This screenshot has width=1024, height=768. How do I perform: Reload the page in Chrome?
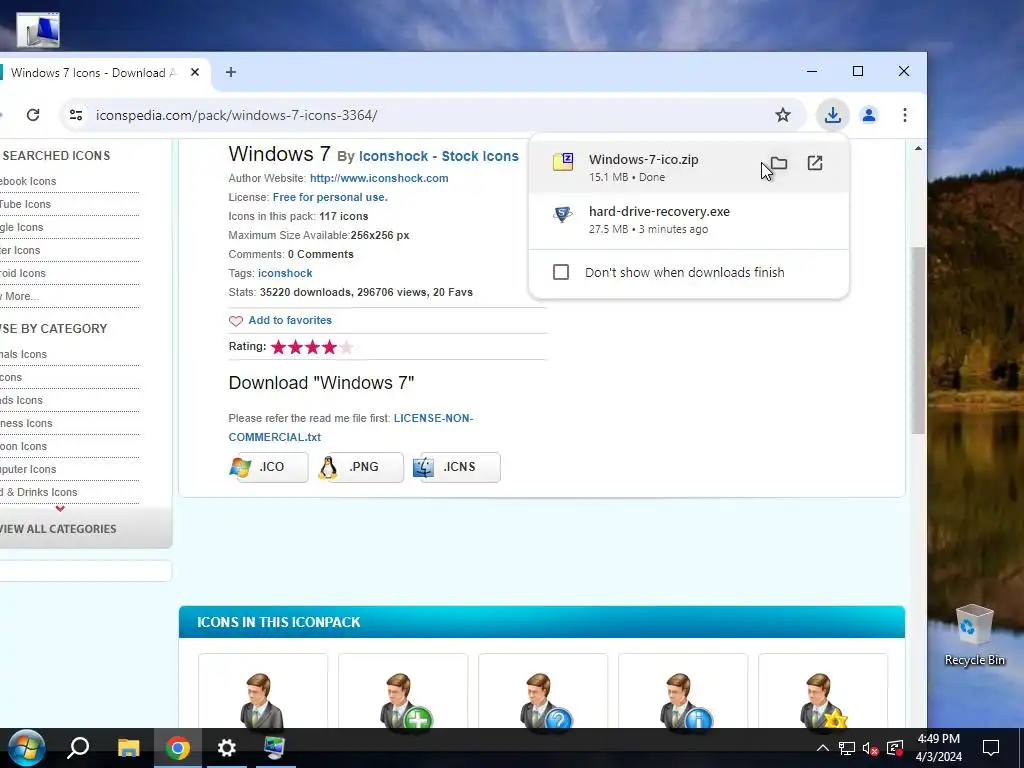33,115
